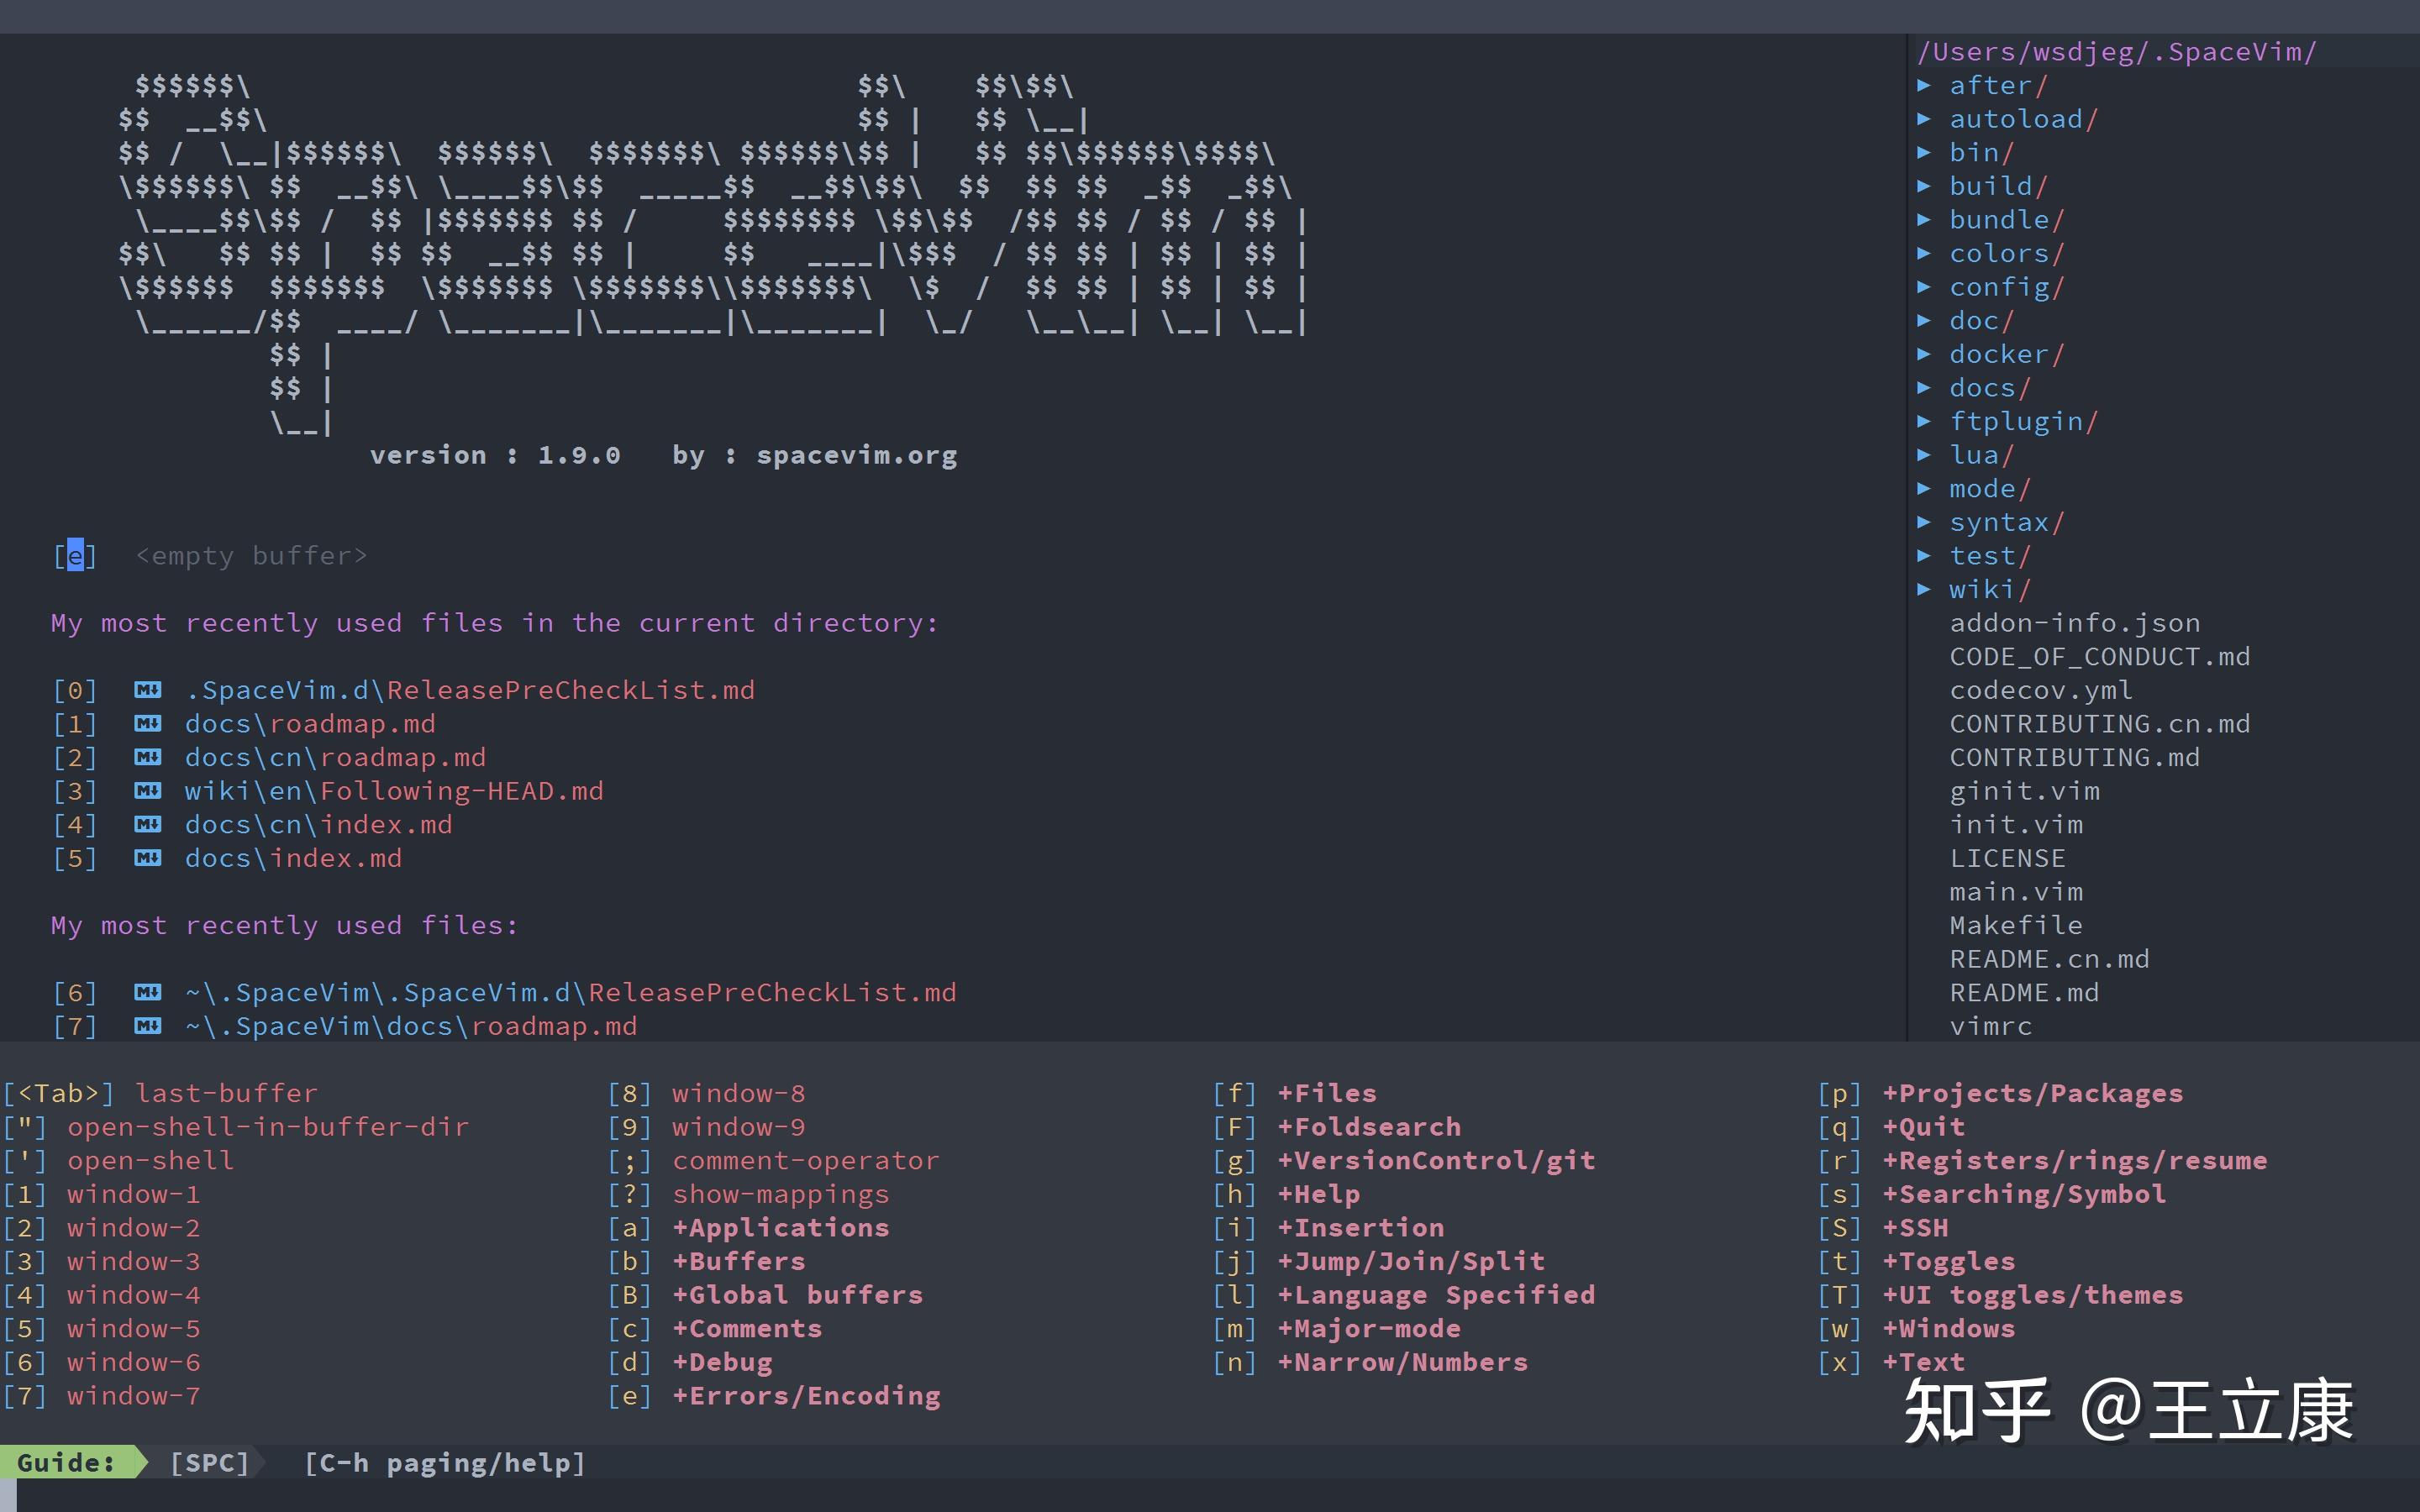Image resolution: width=2420 pixels, height=1512 pixels.
Task: Open the syntax/ directory in file tree
Action: (x=2007, y=522)
